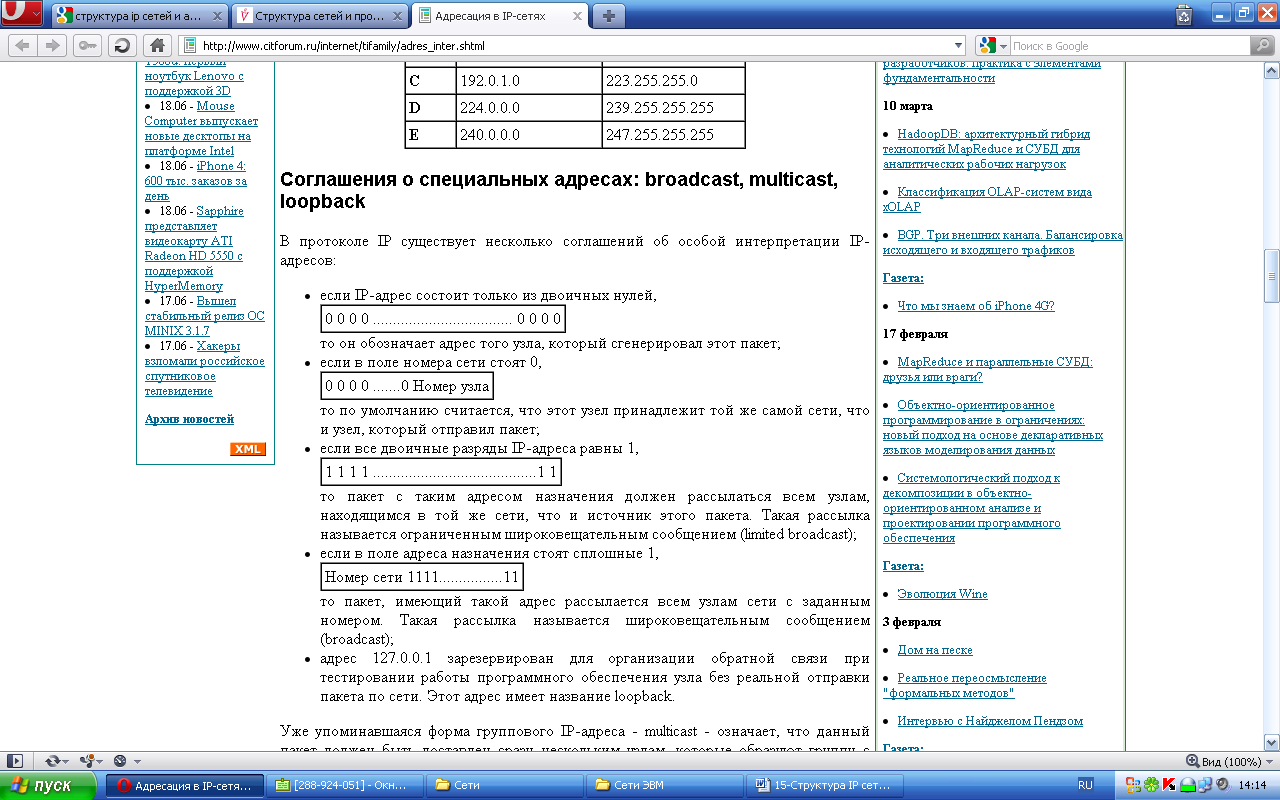1280x800 pixels.
Task: Open the address bar history dropdown
Action: [x=958, y=46]
